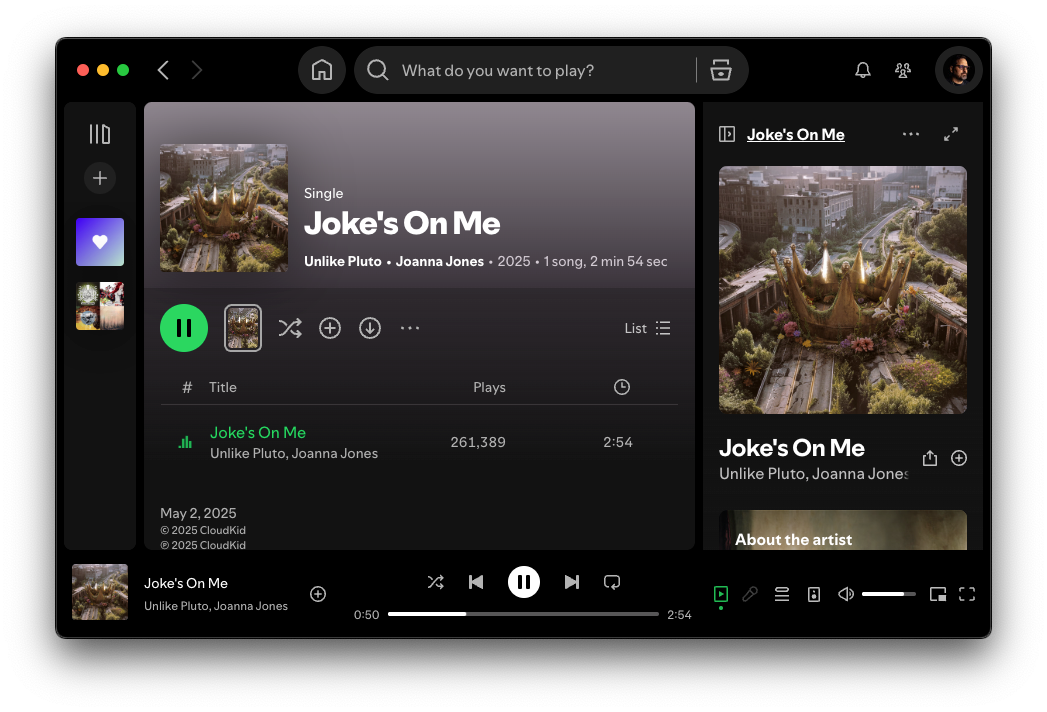Click the Title column header
This screenshot has height=712, width=1047.
click(x=223, y=387)
